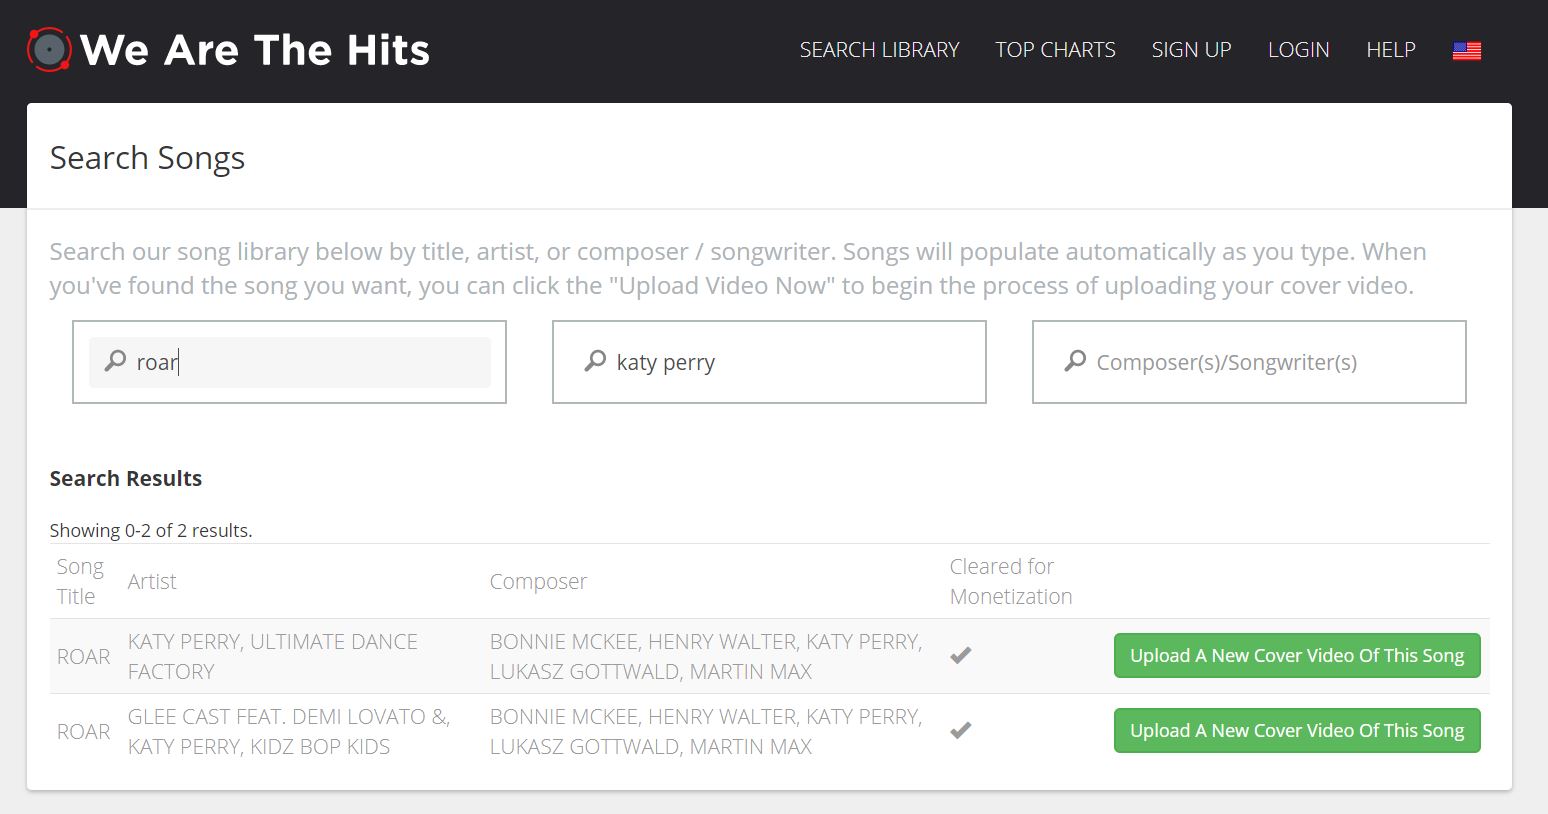Click composer cell in the Ultimate Dance Factory row
1548x814 pixels.
706,656
